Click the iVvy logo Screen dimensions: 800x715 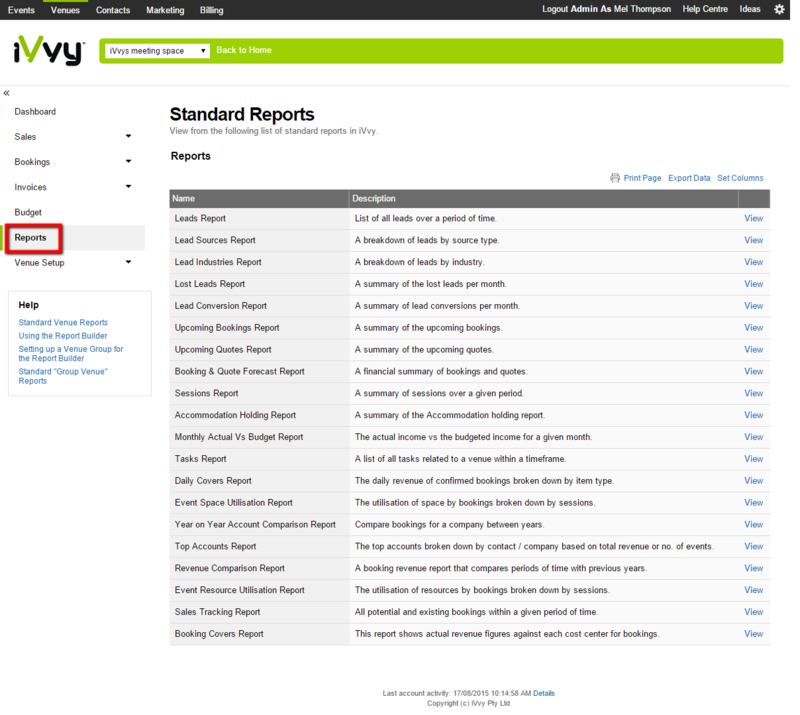click(x=49, y=50)
